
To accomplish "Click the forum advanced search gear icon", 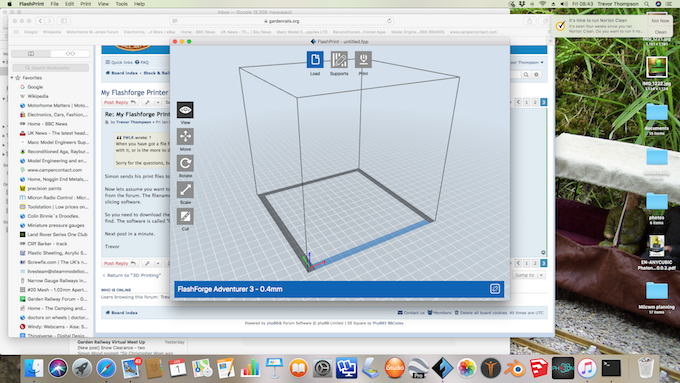I will [536, 75].
